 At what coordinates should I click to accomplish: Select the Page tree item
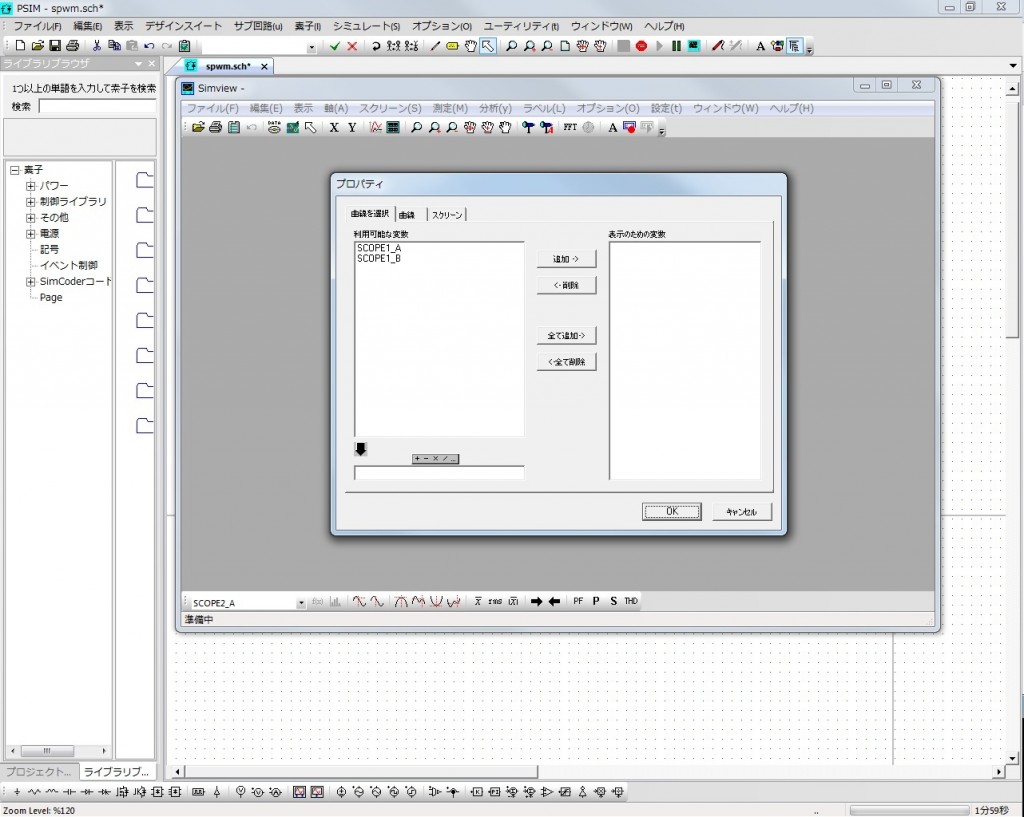(51, 297)
